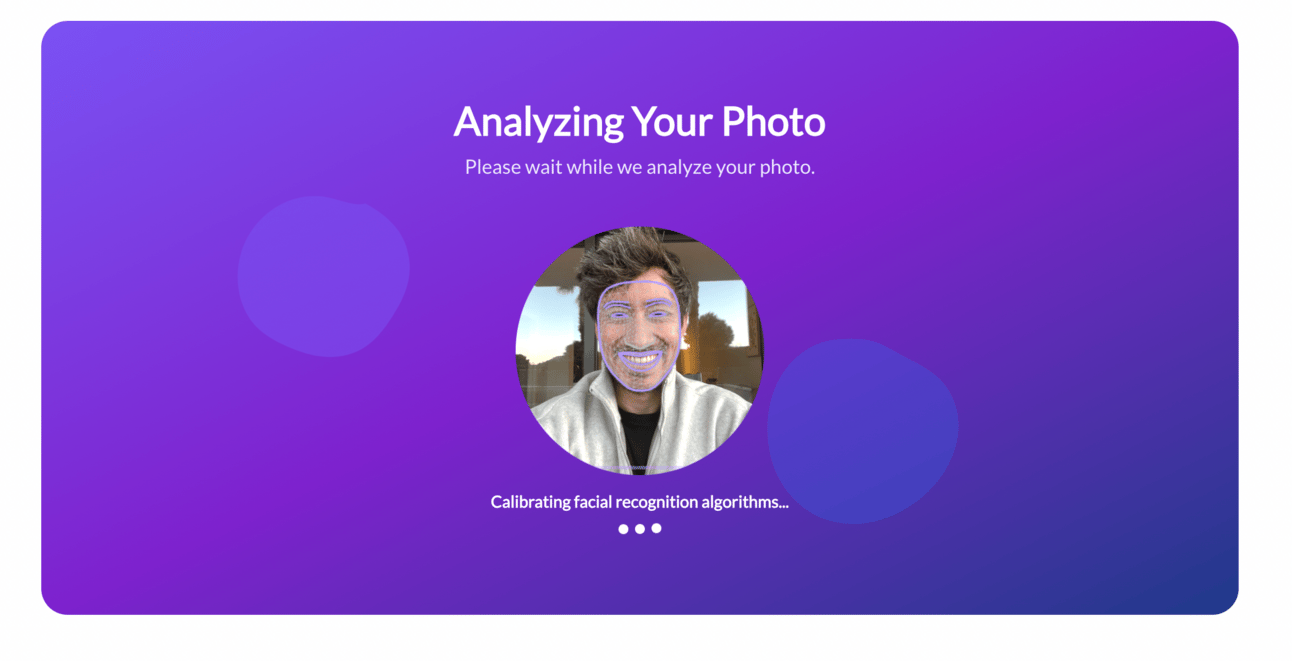Click the sky area inside the photo
The image size is (1292, 661).
(546, 315)
